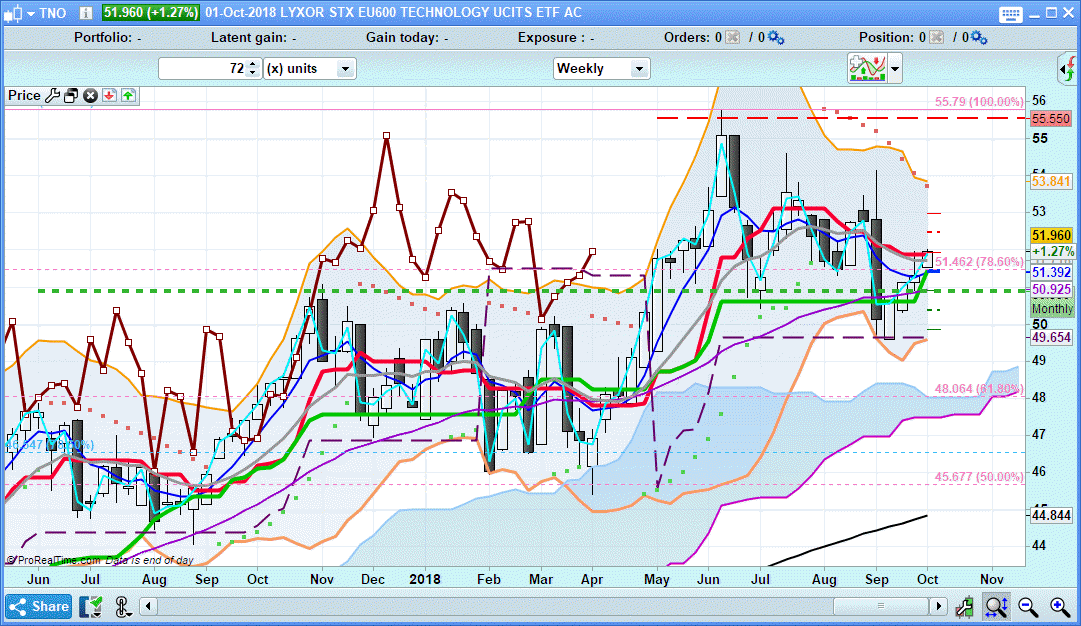This screenshot has height=626, width=1081.
Task: Click the 50.925 price axis label
Action: [x=1051, y=290]
